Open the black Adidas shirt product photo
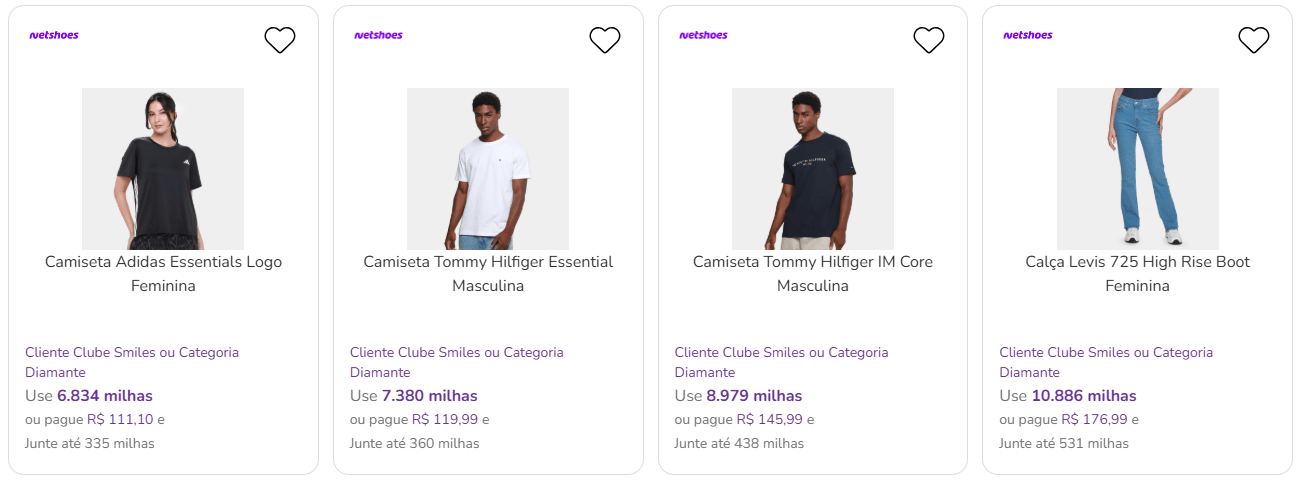Image resolution: width=1303 pixels, height=482 pixels. pos(163,168)
